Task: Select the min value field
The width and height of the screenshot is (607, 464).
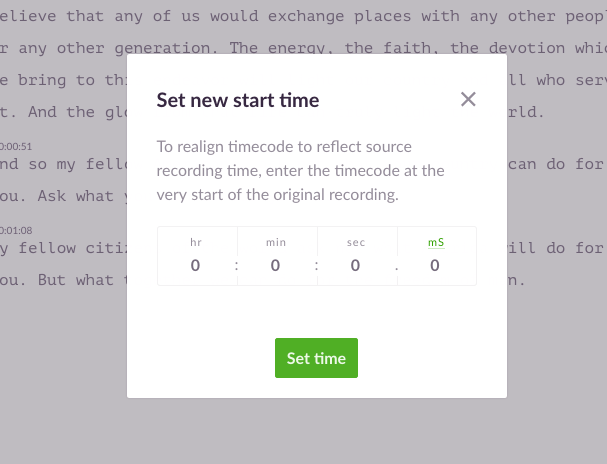Action: [275, 265]
